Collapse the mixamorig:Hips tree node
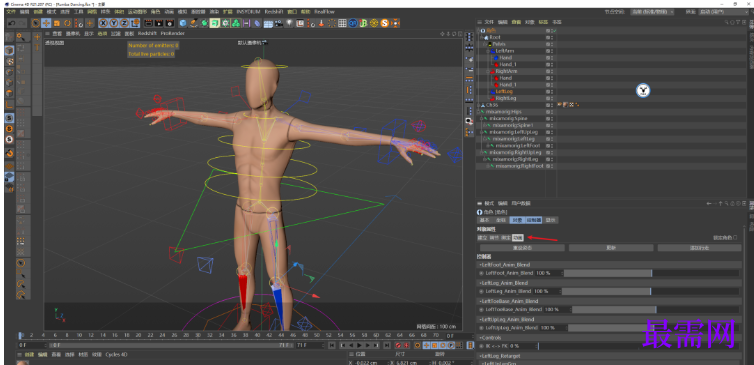Image resolution: width=754 pixels, height=365 pixels. click(478, 112)
